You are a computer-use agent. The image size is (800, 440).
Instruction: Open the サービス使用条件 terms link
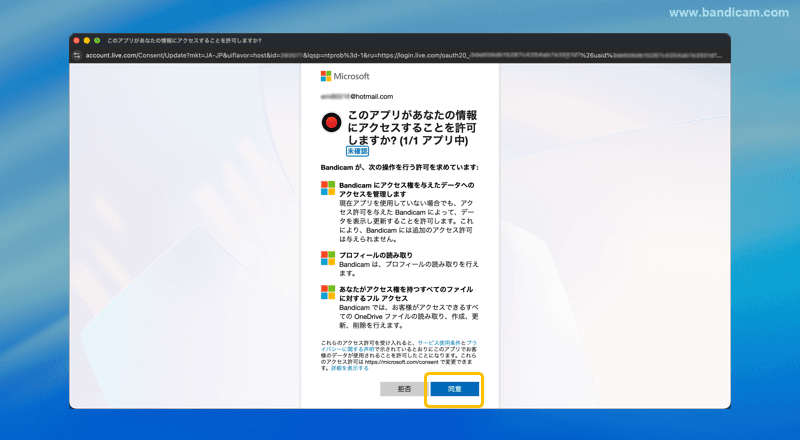[x=439, y=343]
